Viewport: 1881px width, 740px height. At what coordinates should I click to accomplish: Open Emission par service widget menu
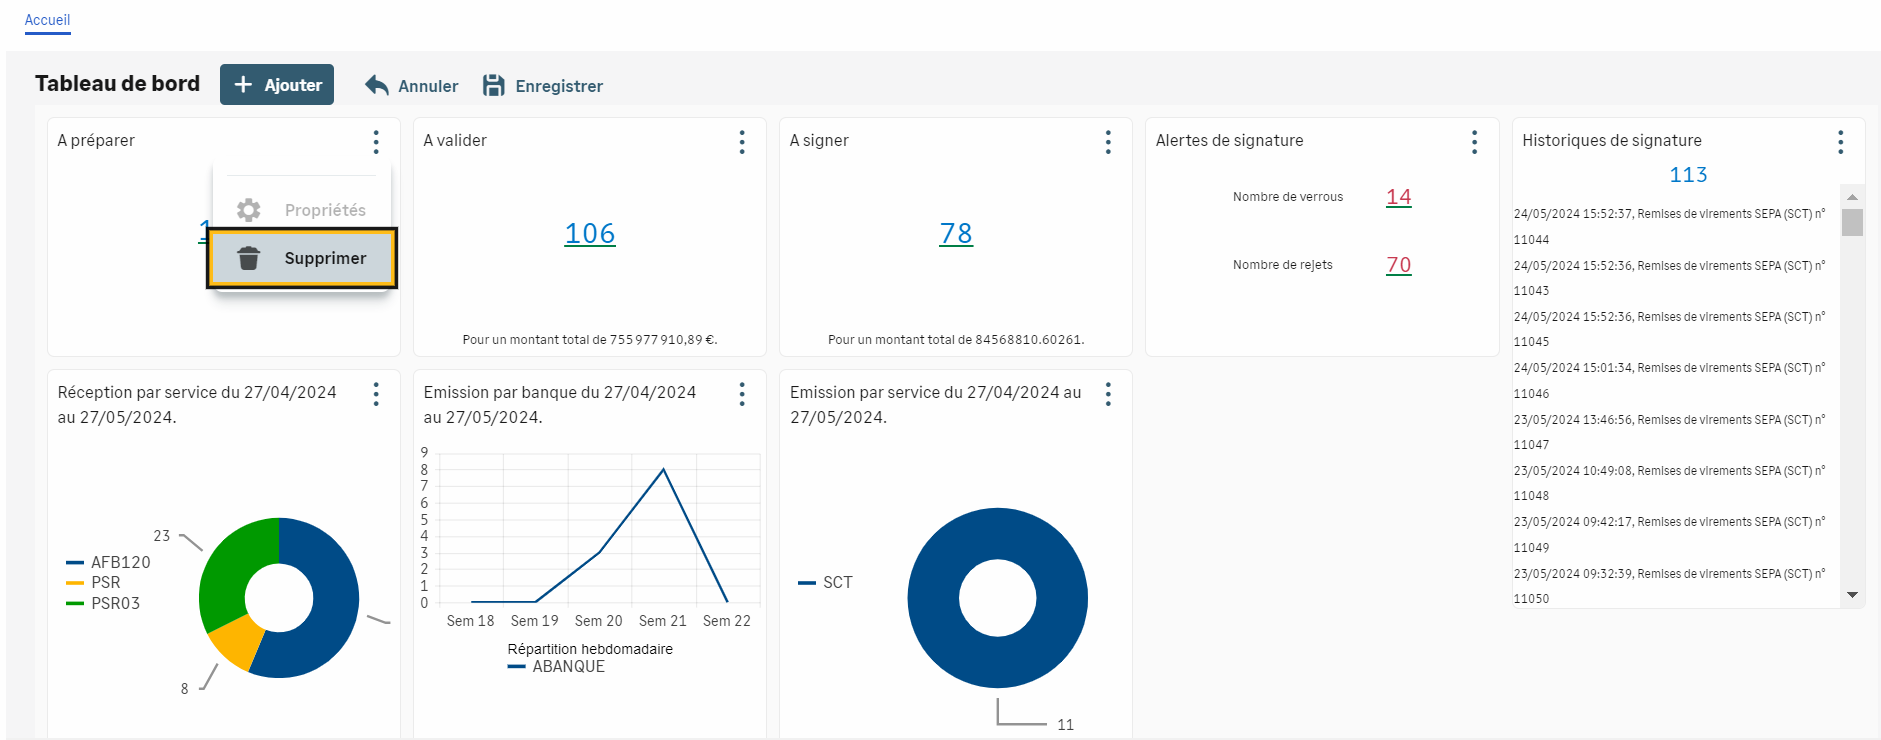(x=1108, y=394)
